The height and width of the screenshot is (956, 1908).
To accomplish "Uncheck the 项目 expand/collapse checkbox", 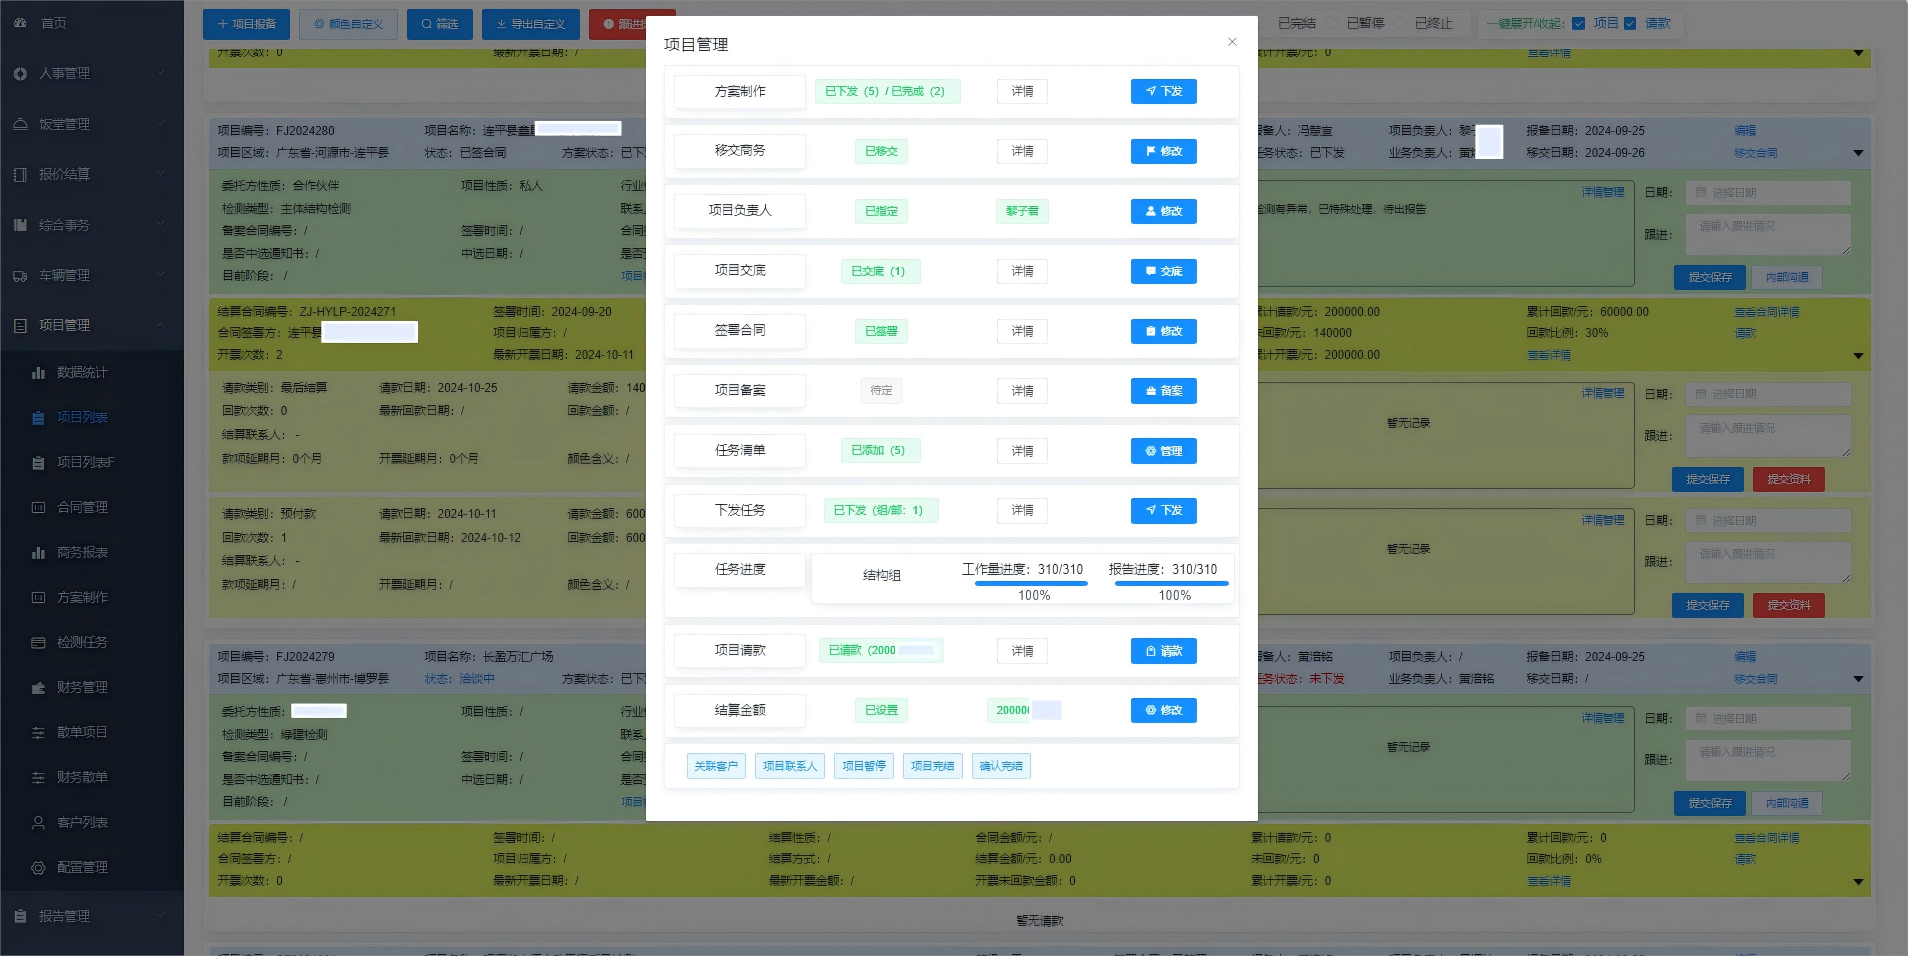I will (1578, 24).
